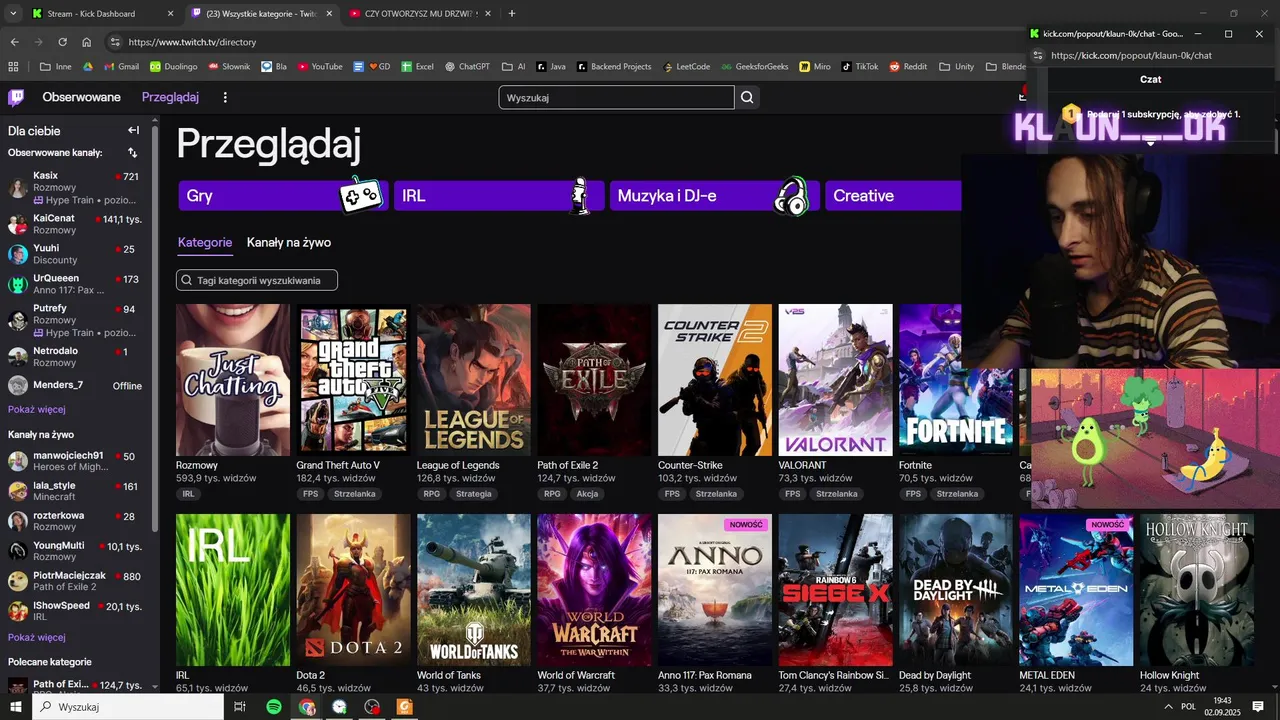Open Spotify from the taskbar
The height and width of the screenshot is (720, 1280).
pos(274,707)
